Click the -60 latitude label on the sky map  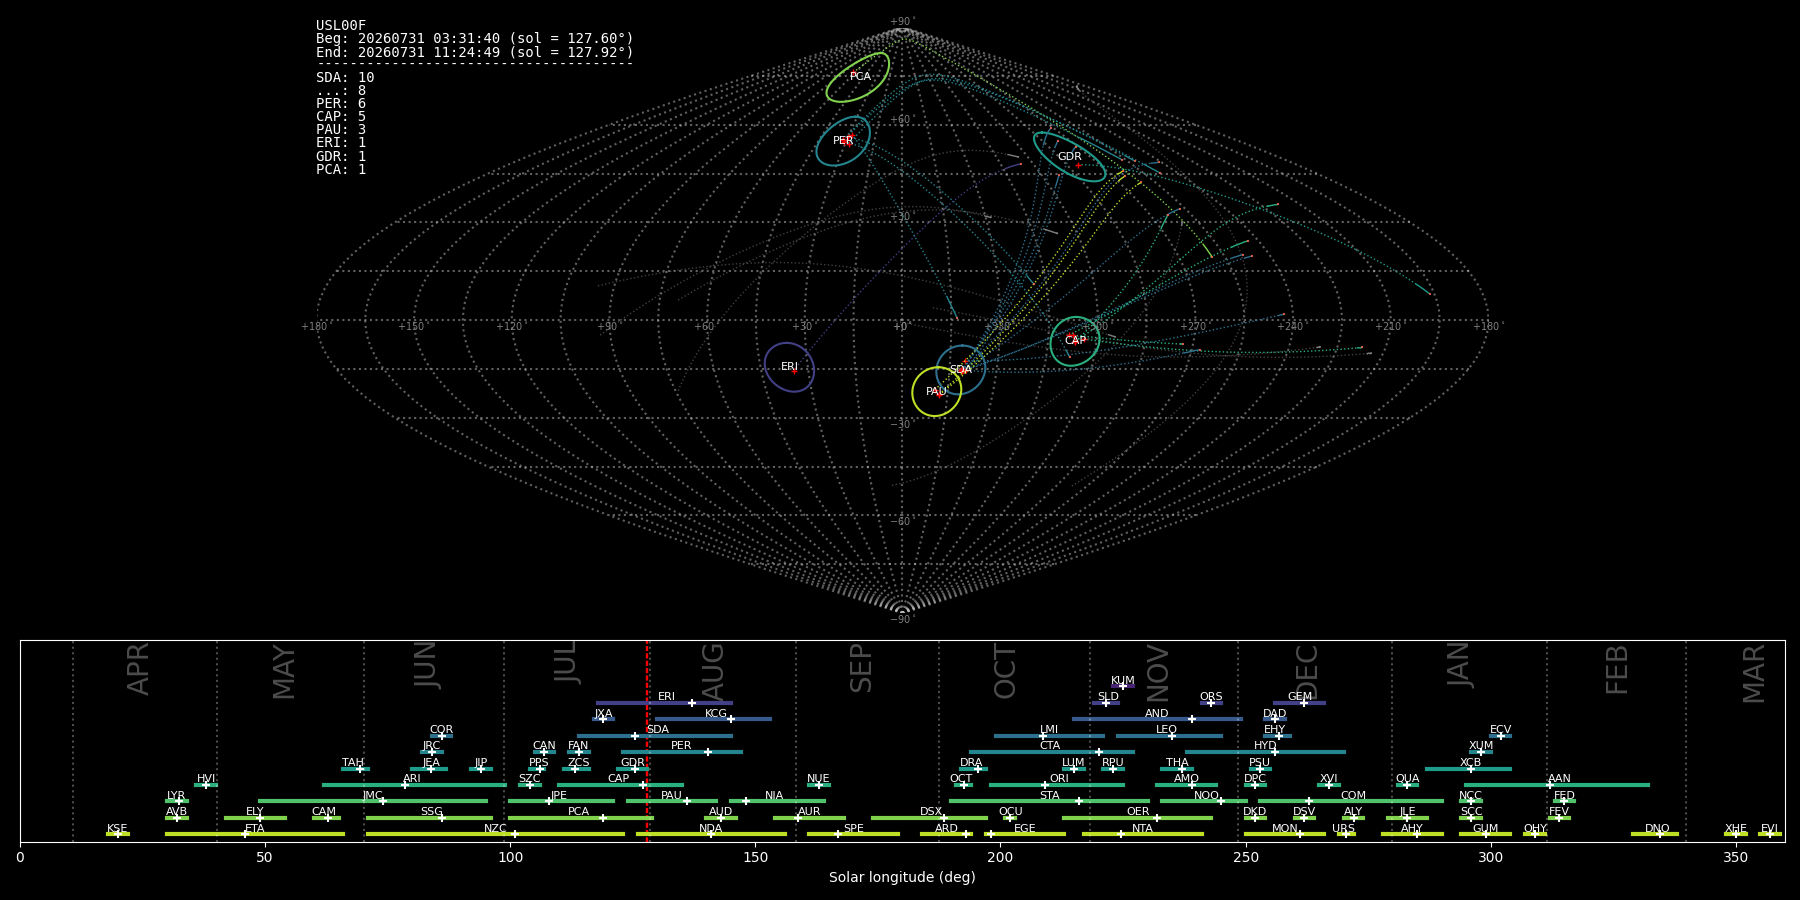(901, 522)
